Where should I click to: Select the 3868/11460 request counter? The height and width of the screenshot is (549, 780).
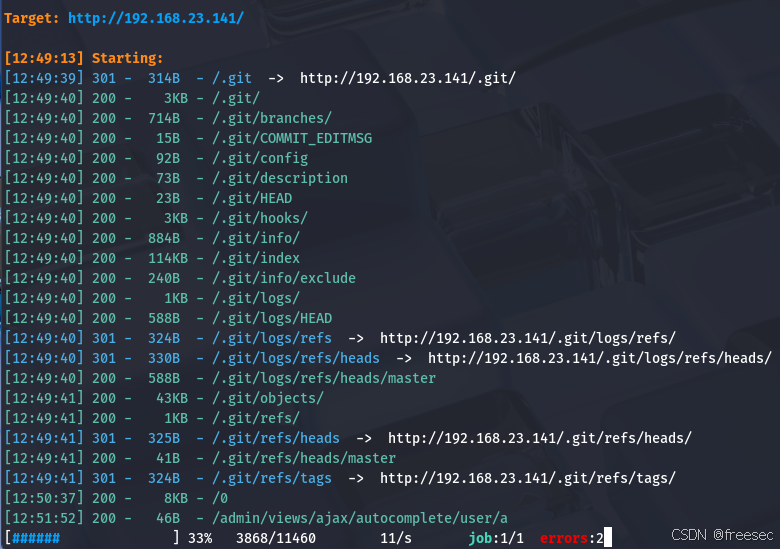coord(276,538)
